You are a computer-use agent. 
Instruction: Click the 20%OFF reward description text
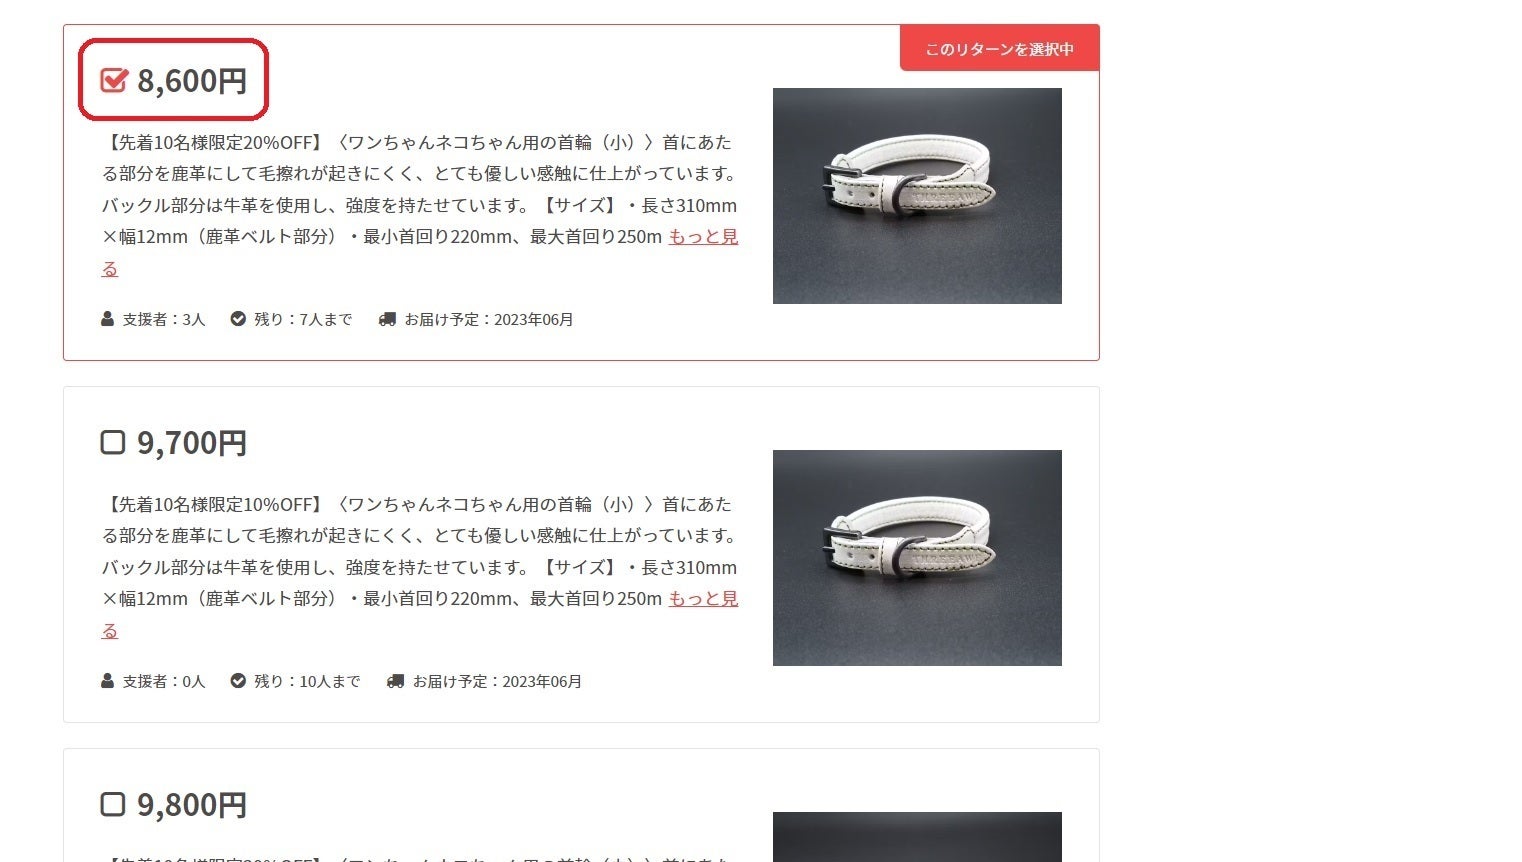pyautogui.click(x=420, y=205)
